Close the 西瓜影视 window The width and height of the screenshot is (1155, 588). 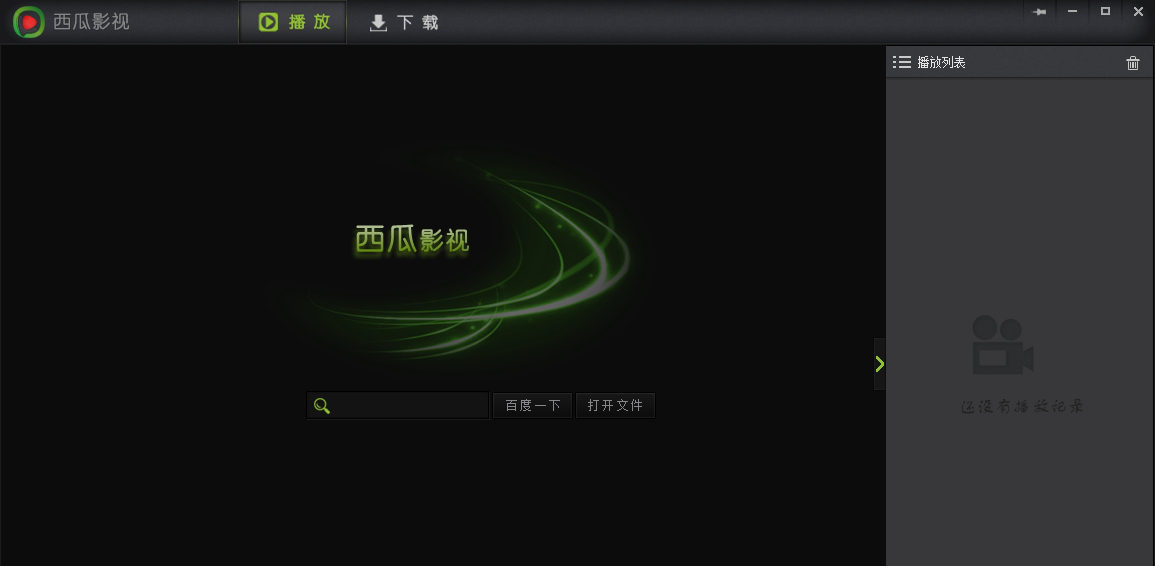(1138, 11)
